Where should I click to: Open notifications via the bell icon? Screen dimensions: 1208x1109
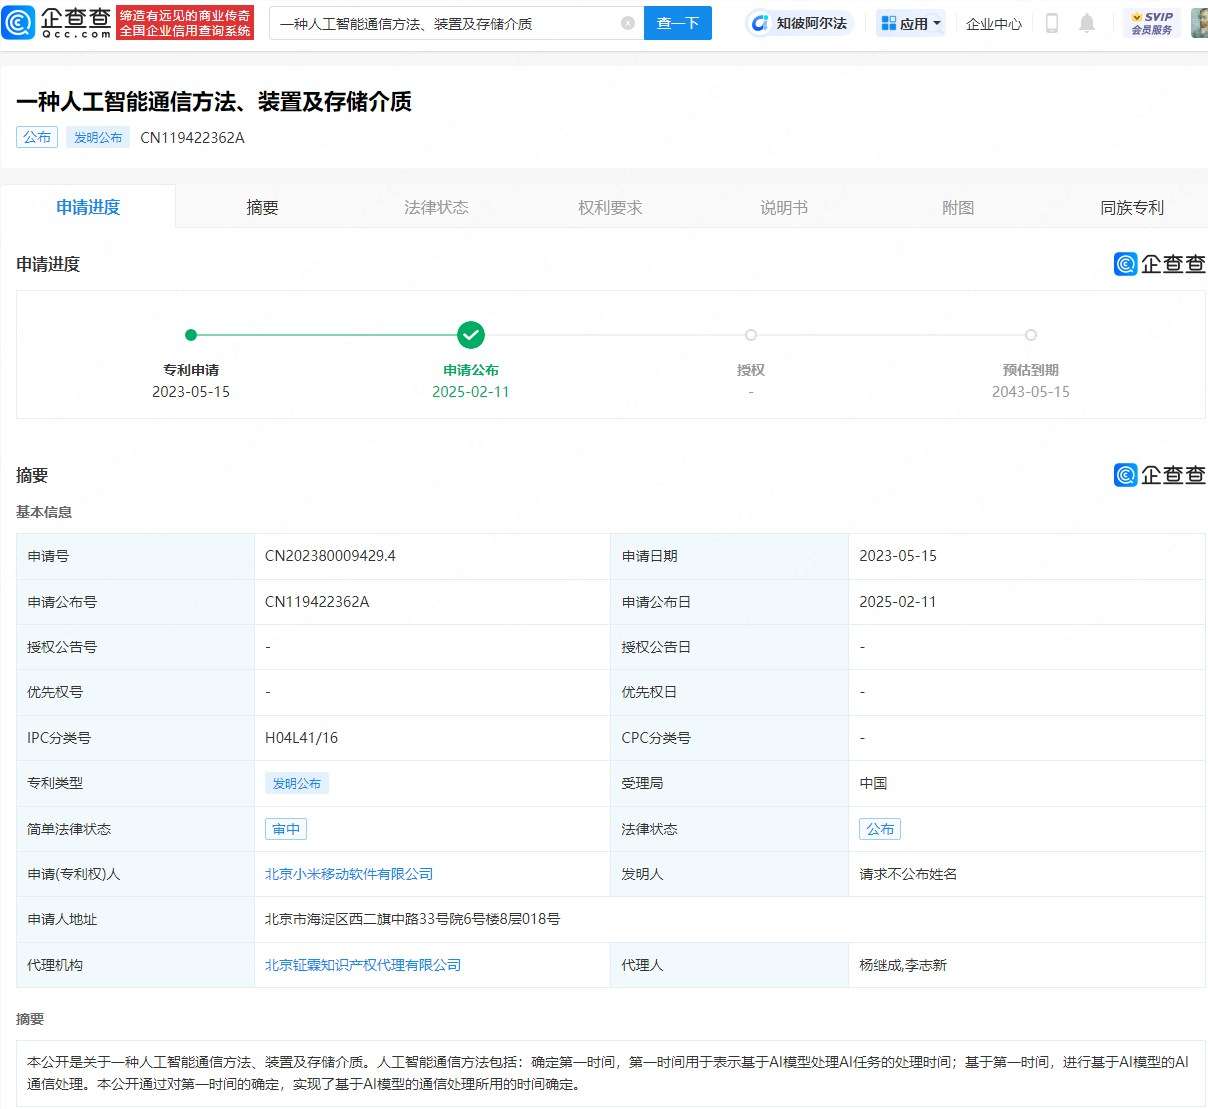pyautogui.click(x=1088, y=22)
